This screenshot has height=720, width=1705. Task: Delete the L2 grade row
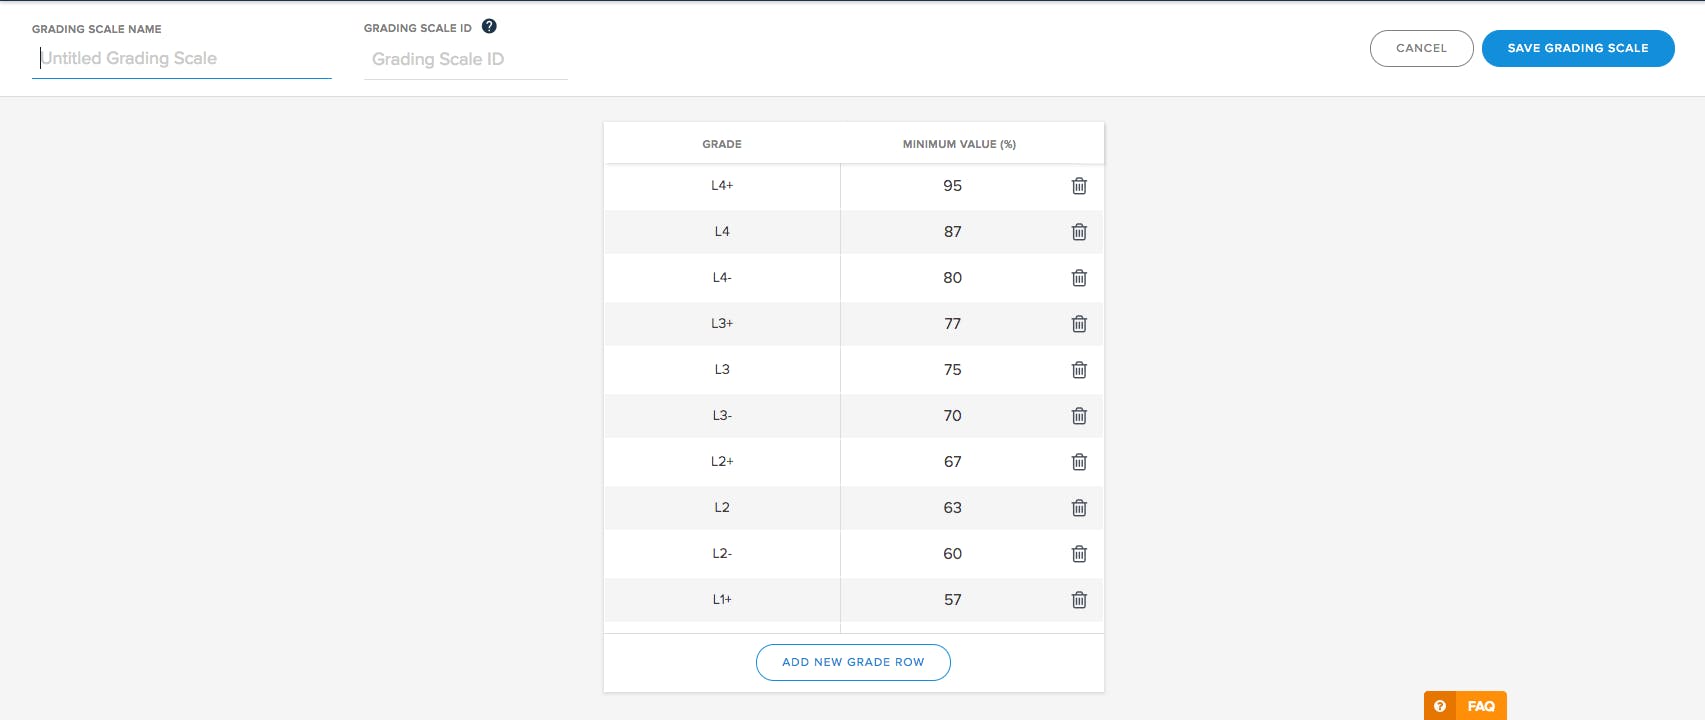(x=1079, y=508)
